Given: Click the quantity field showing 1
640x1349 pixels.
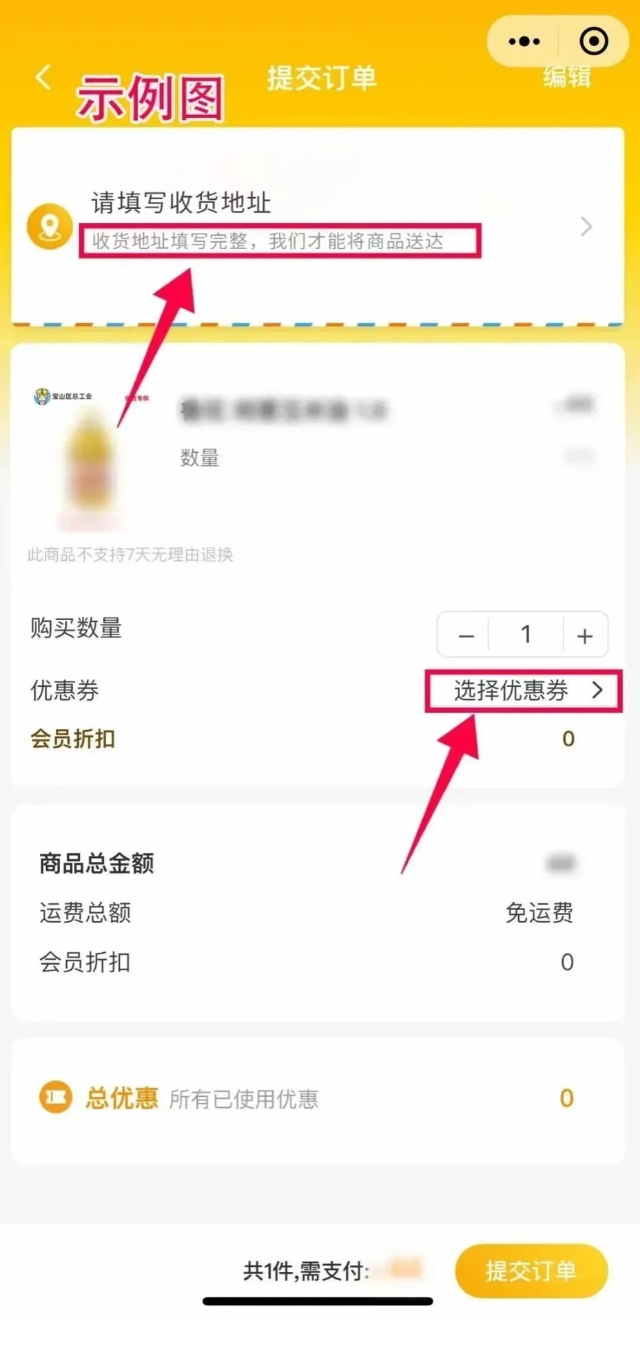Looking at the screenshot, I should (x=526, y=635).
